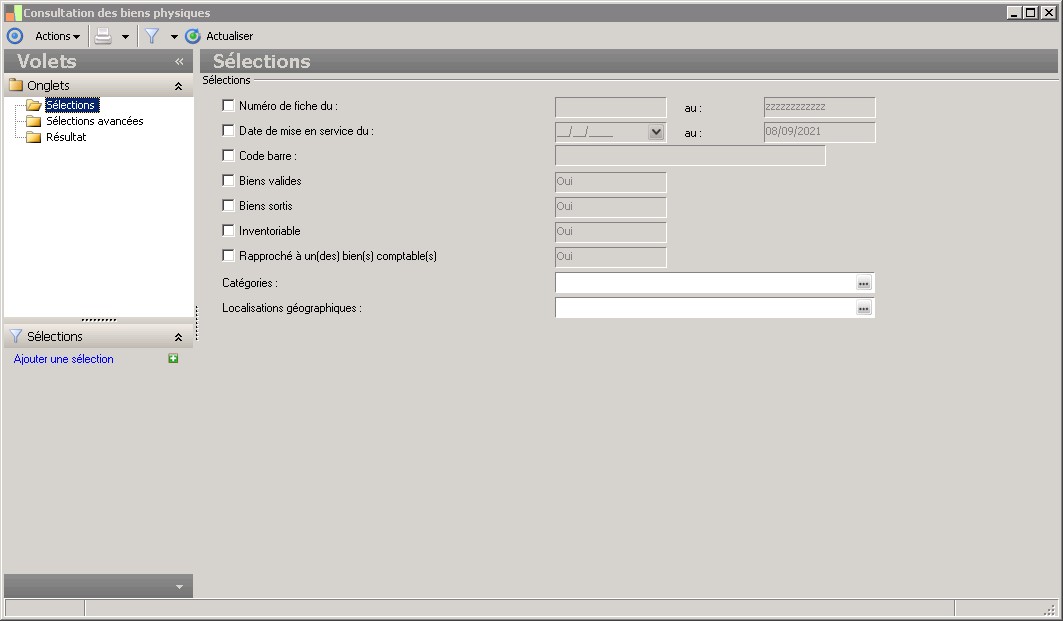This screenshot has height=621, width=1063.
Task: Click the Actualiser button label
Action: point(229,36)
